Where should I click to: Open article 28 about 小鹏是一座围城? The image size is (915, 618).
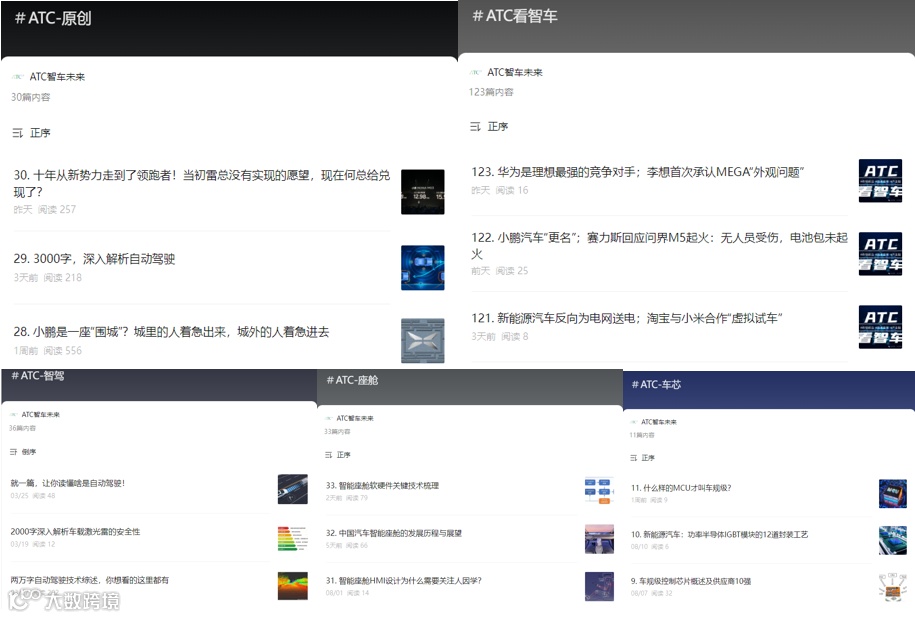pos(171,332)
